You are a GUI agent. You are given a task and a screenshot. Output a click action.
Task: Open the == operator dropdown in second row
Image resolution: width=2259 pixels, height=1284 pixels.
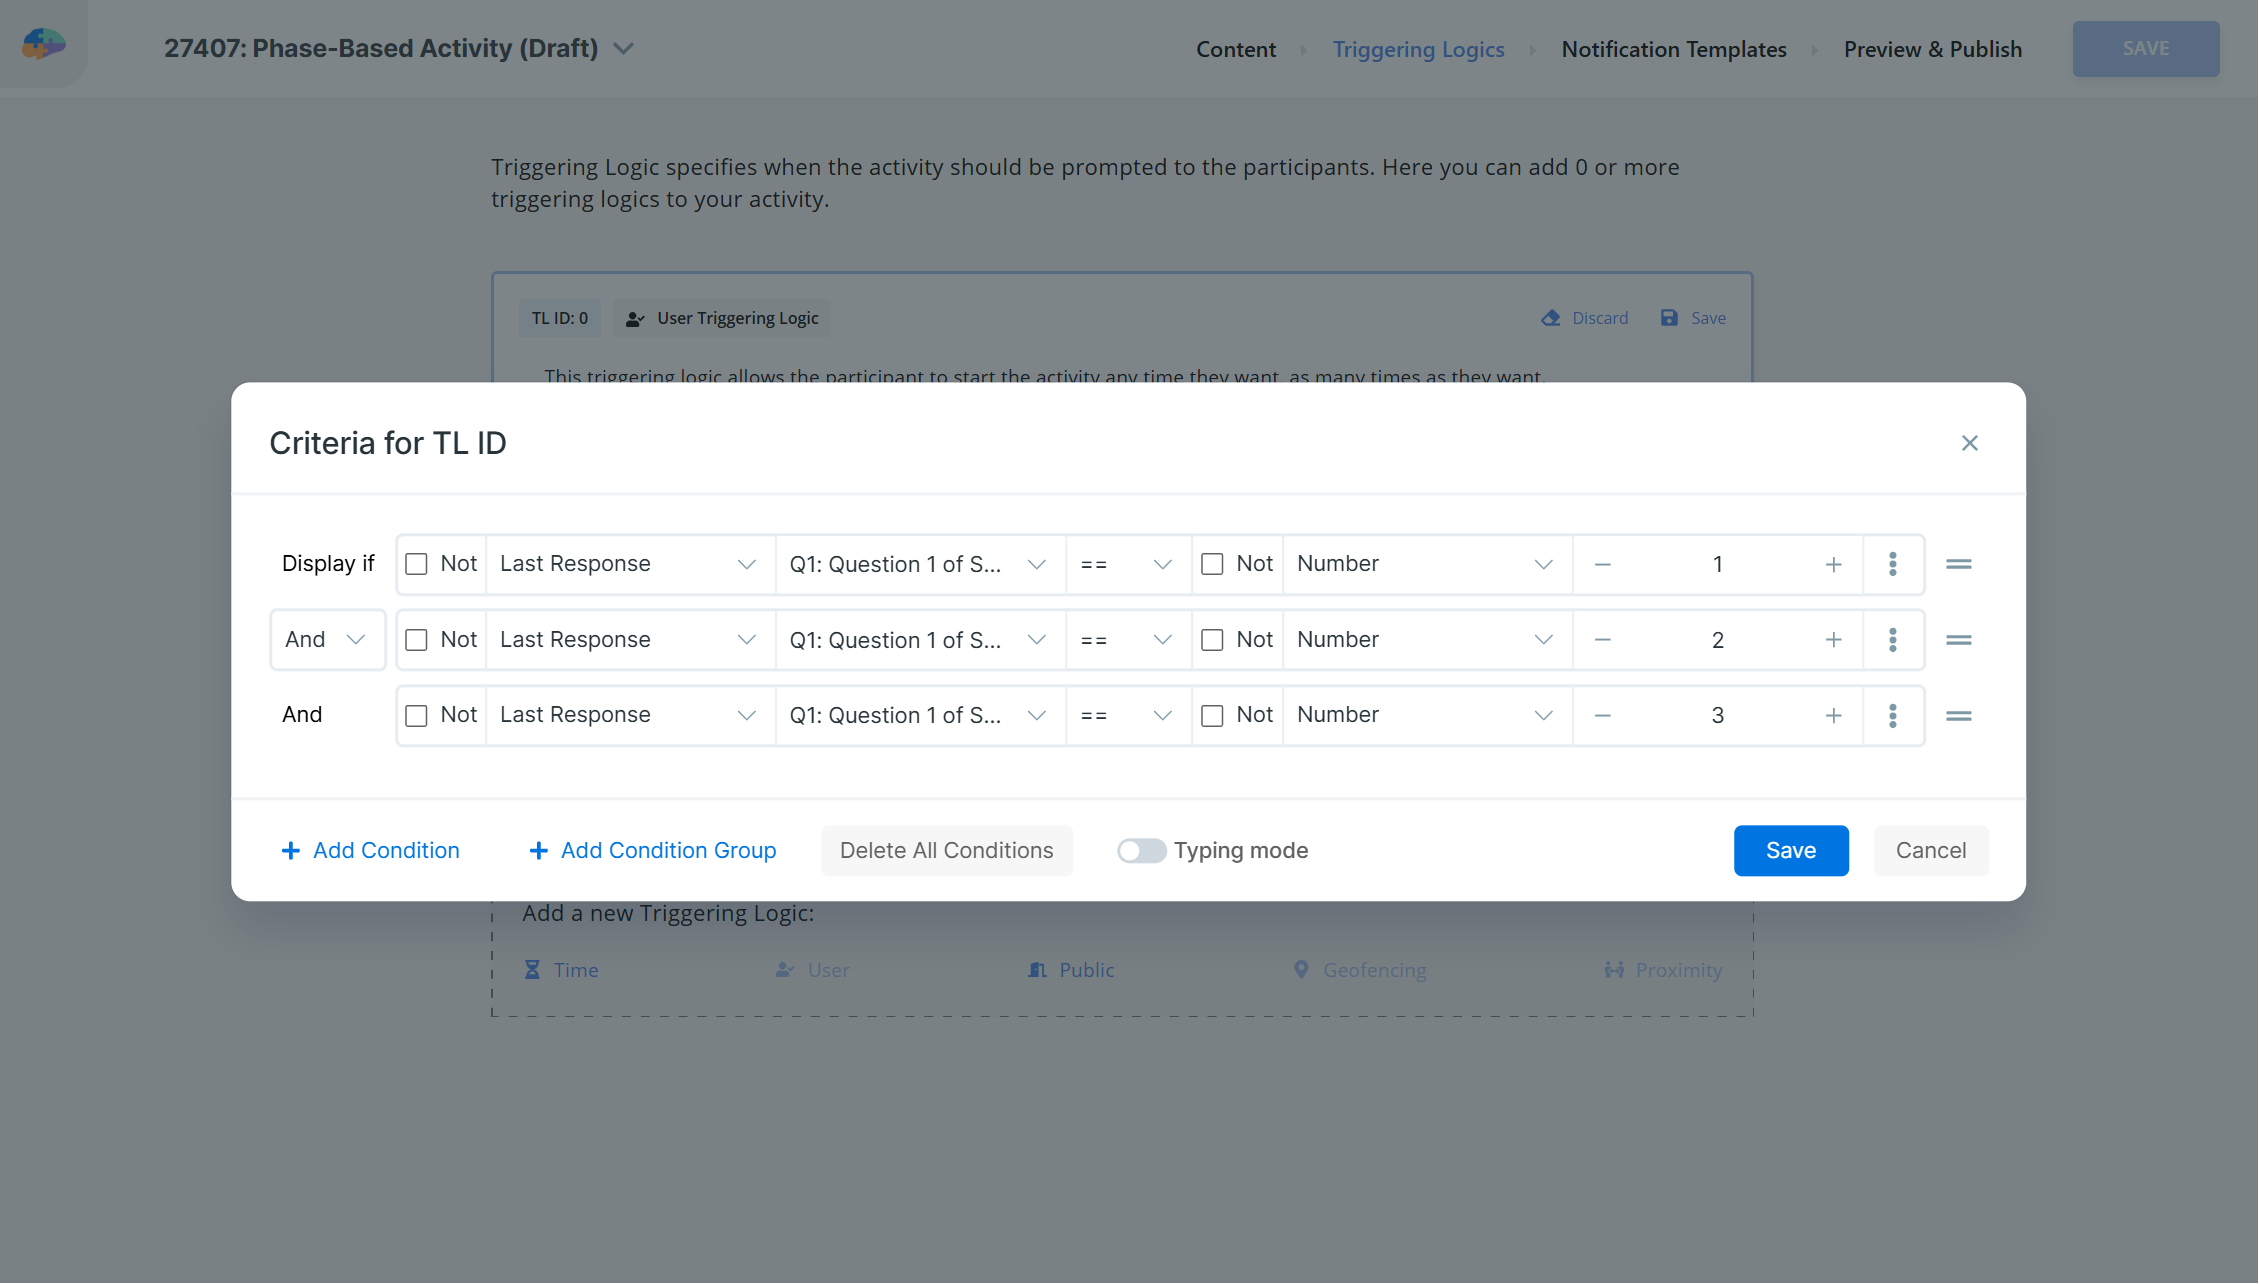(x=1127, y=640)
